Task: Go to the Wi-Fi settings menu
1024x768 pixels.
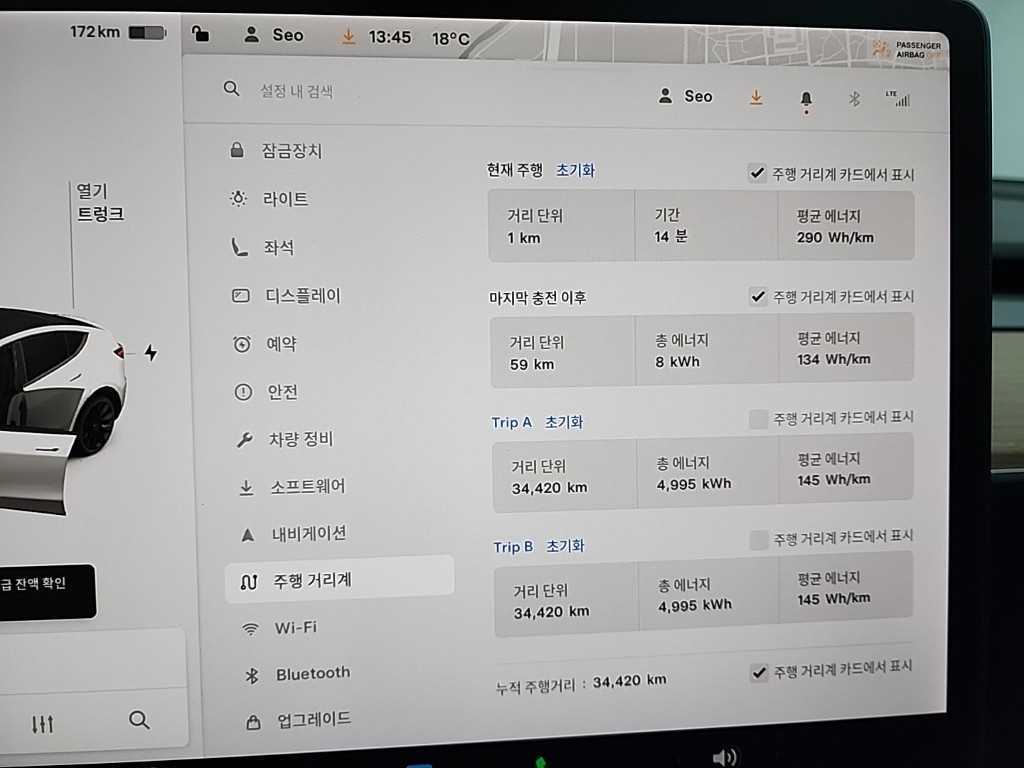Action: click(x=295, y=628)
